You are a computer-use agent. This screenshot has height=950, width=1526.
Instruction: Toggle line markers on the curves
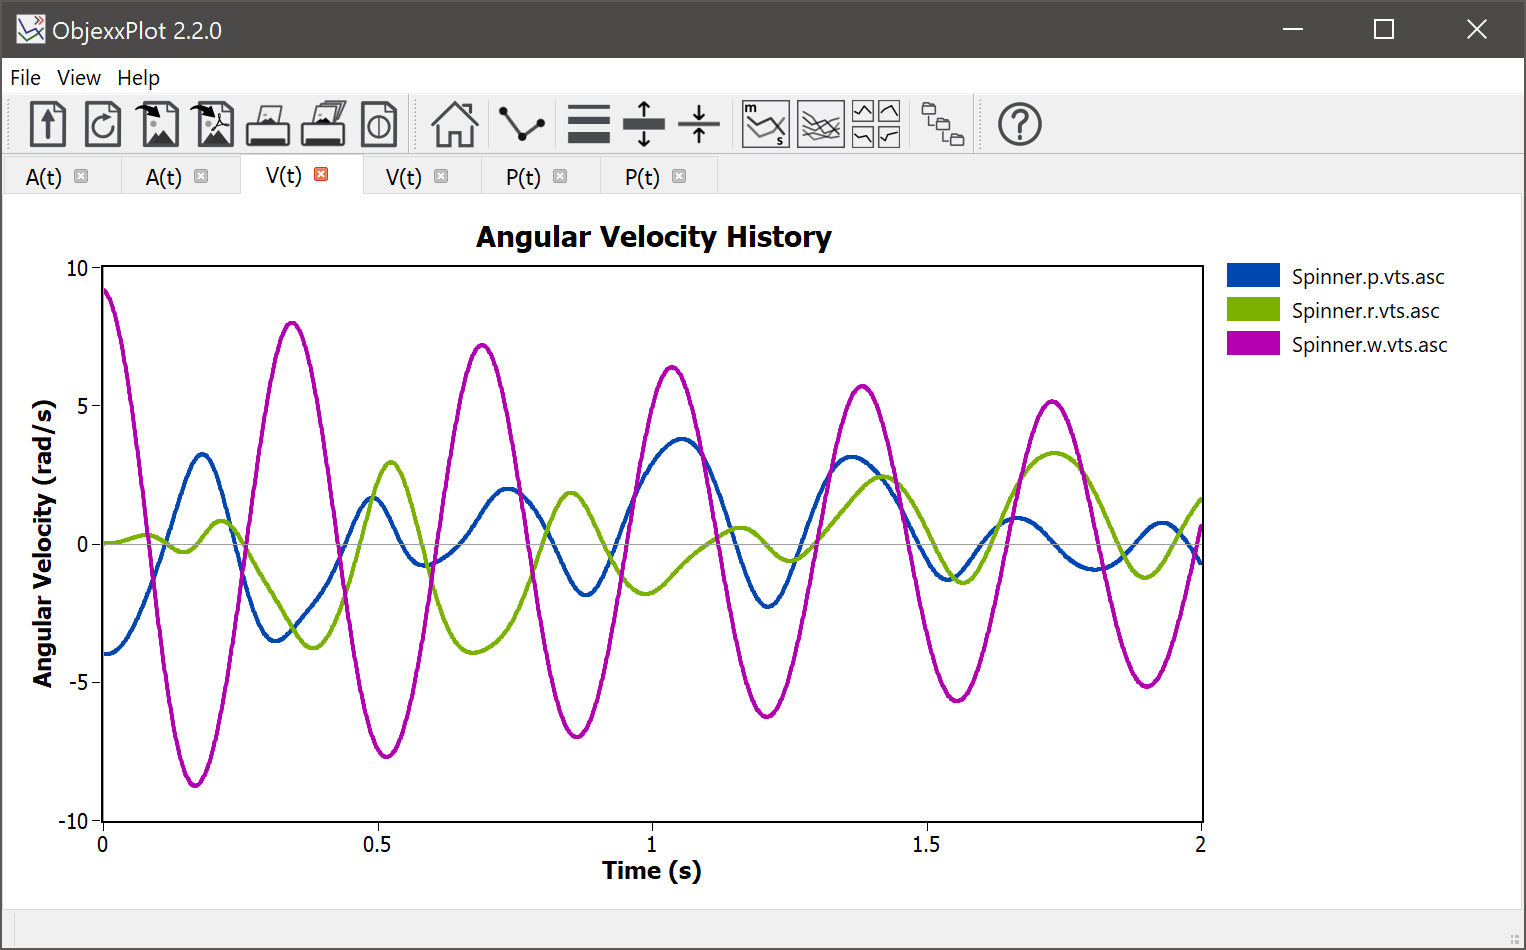pos(519,123)
